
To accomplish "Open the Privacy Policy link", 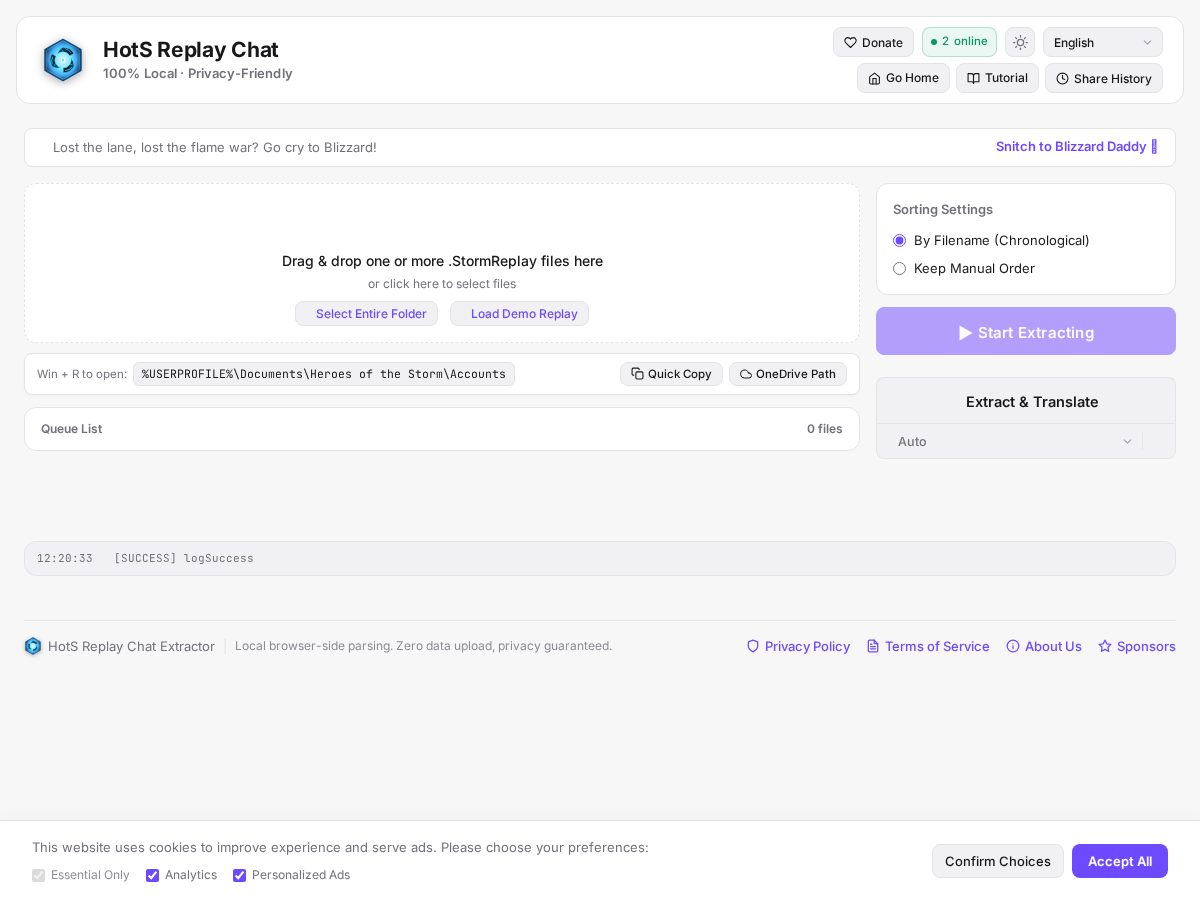I will click(798, 646).
